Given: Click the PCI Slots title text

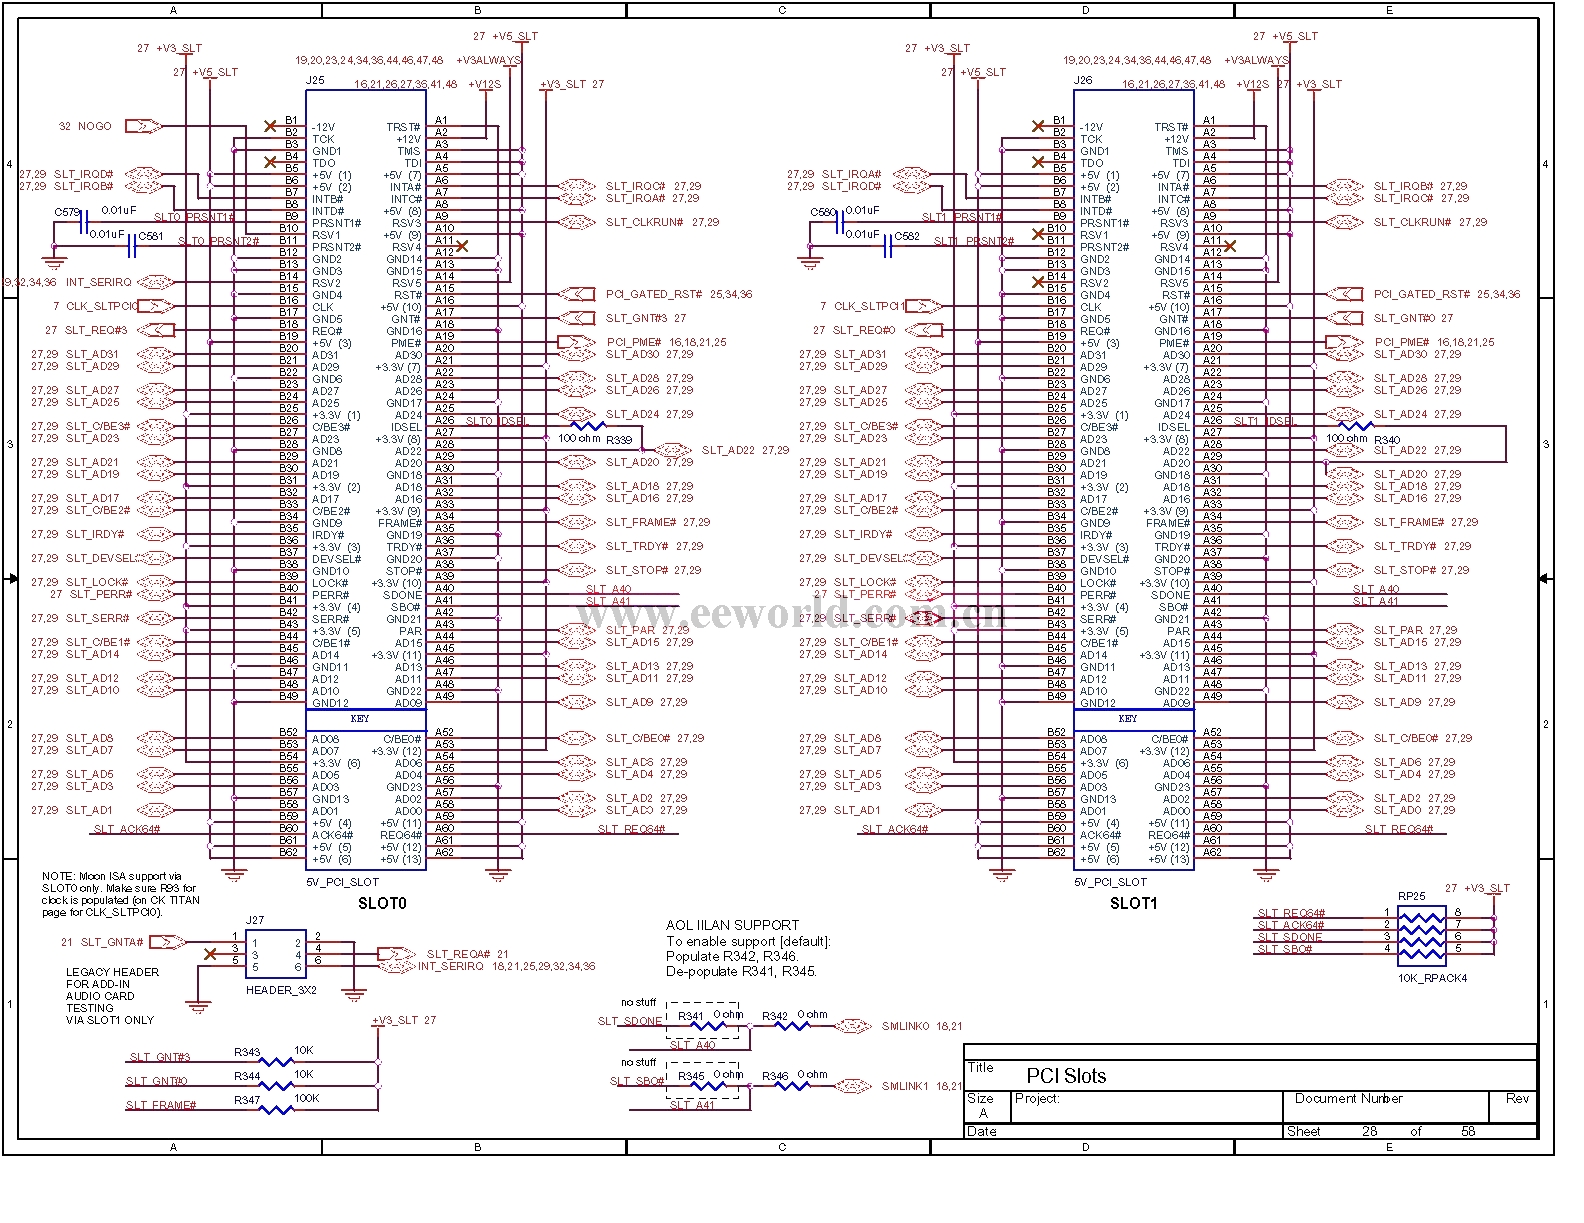Looking at the screenshot, I should coord(1066,1076).
